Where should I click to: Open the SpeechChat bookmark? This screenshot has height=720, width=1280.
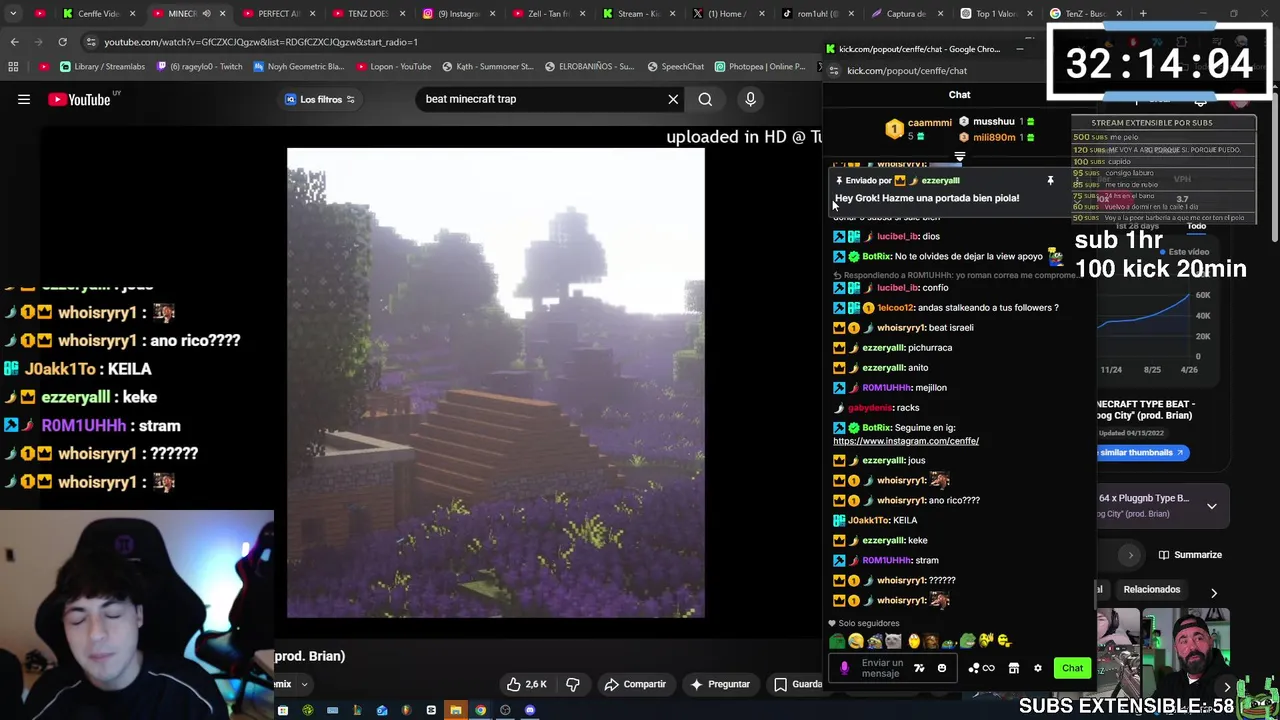tap(675, 67)
